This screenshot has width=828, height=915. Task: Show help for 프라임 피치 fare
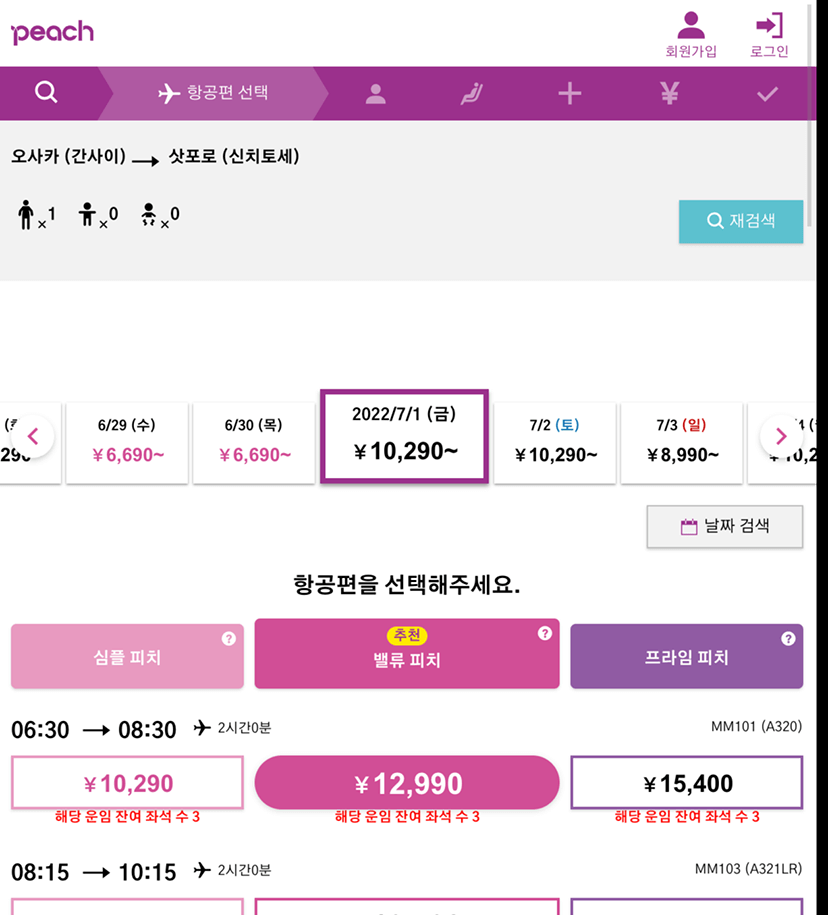pos(788,638)
